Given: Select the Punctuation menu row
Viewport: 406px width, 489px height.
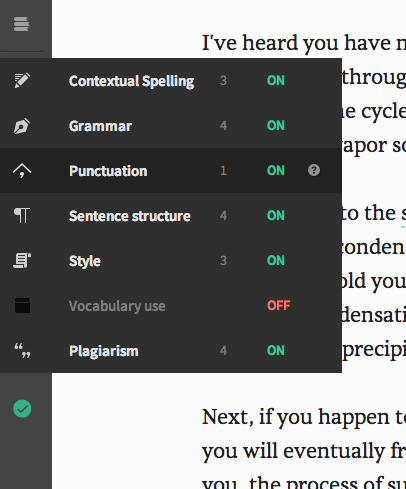Looking at the screenshot, I should click(x=171, y=170).
